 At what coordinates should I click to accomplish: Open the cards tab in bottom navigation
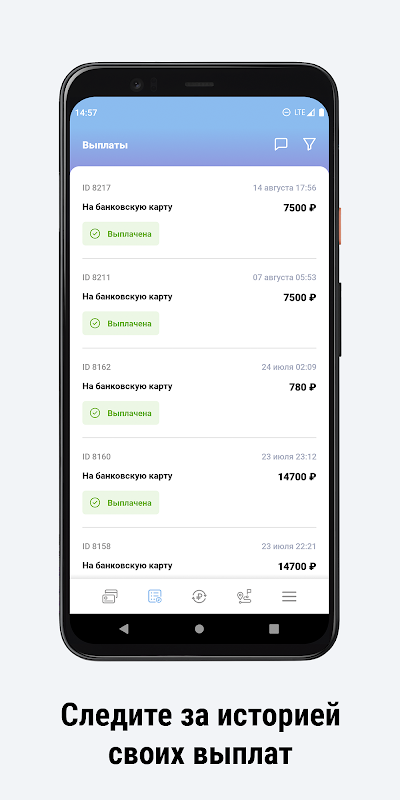click(x=110, y=596)
